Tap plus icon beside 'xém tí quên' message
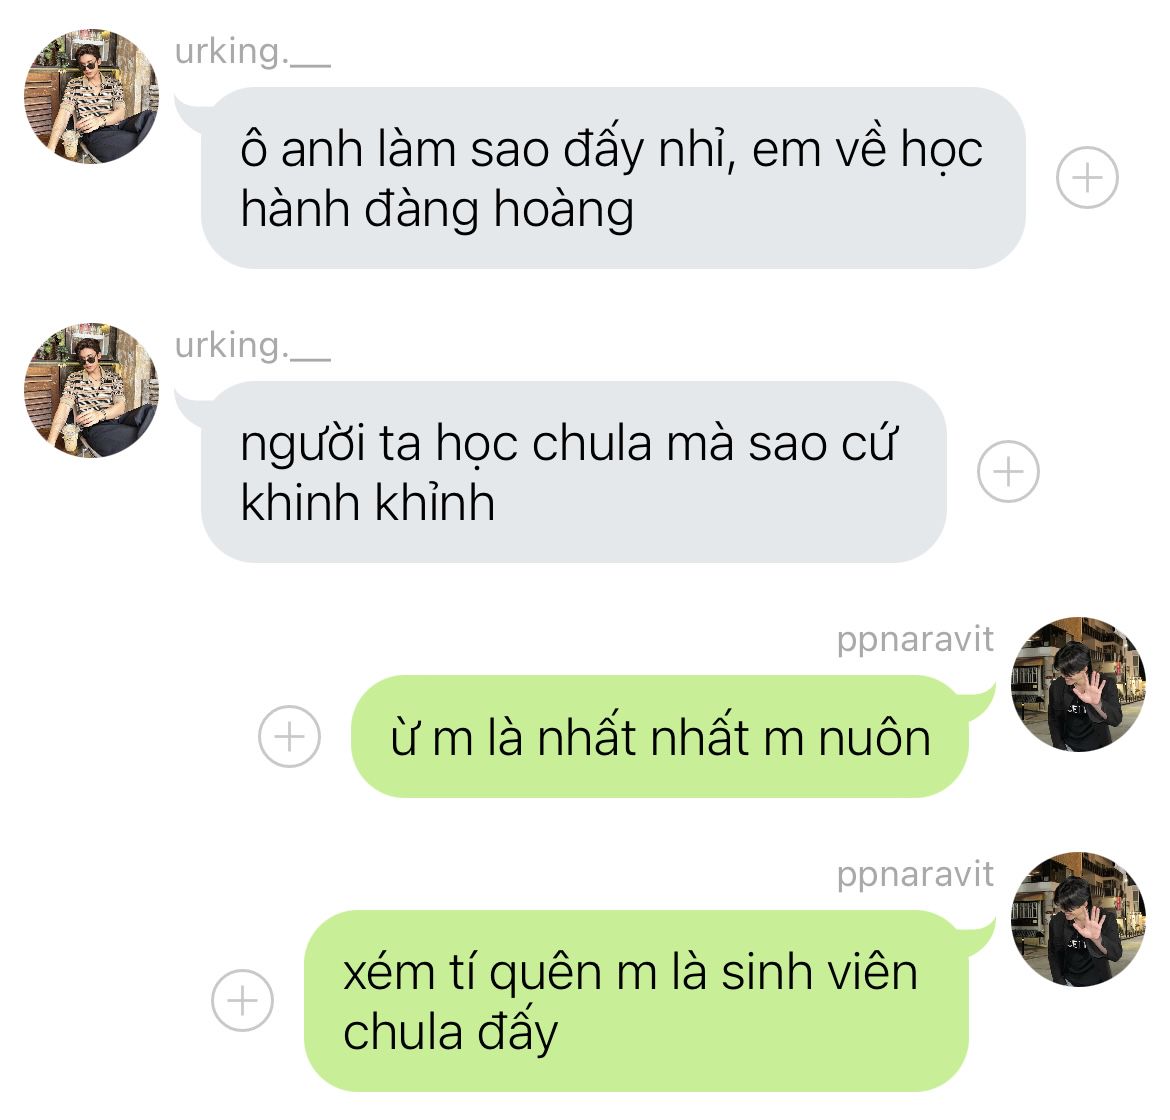The height and width of the screenshot is (1120, 1170). click(x=243, y=1001)
